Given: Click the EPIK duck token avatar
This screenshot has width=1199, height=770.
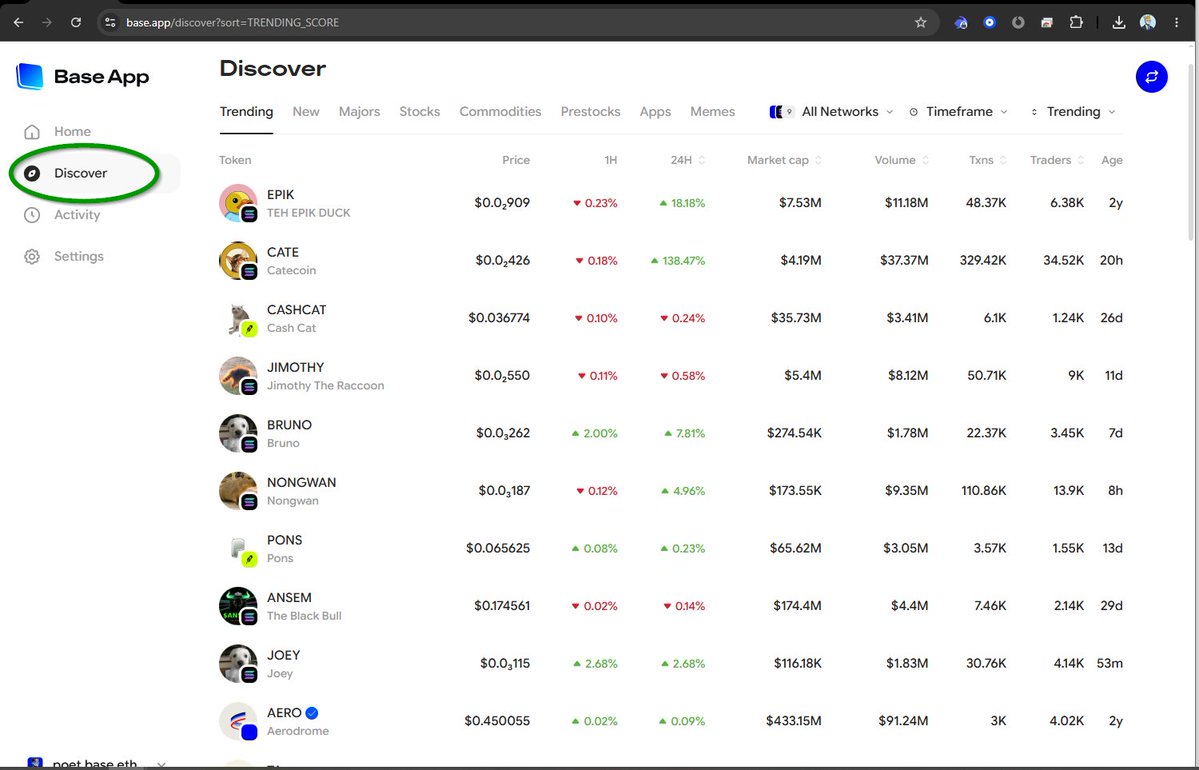Looking at the screenshot, I should tap(238, 203).
